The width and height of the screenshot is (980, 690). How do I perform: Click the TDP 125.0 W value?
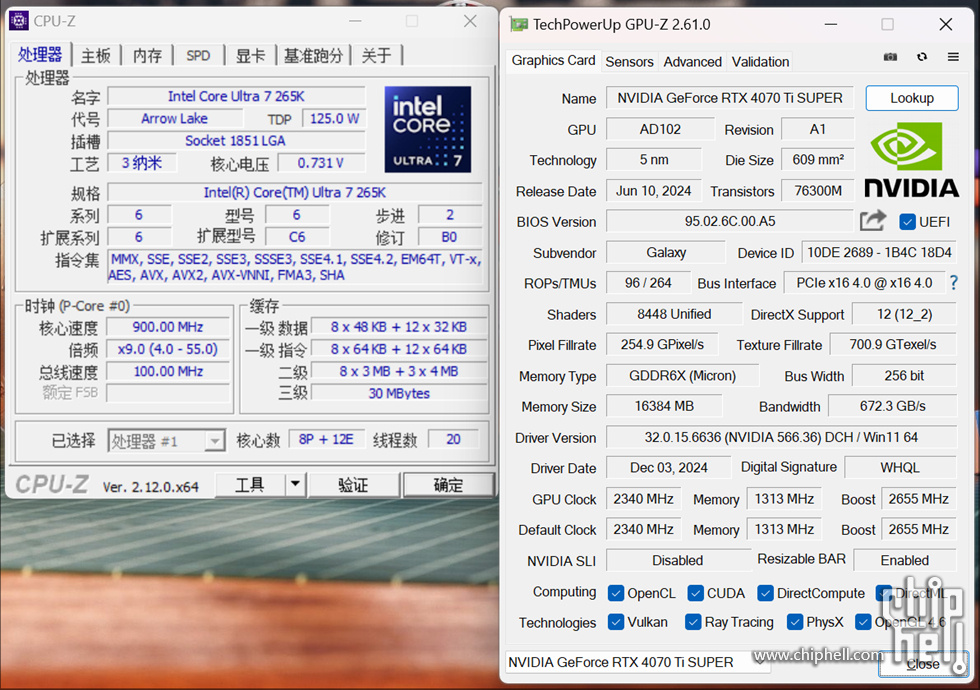[334, 118]
